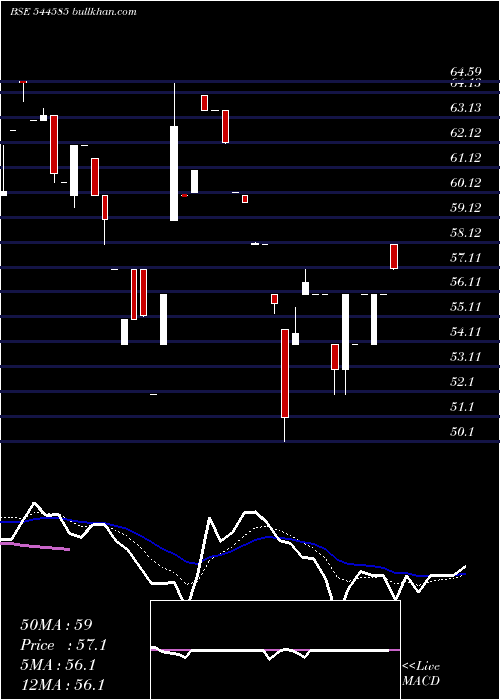This screenshot has height=700, width=500.
Task: Click the 62.12 price axis label
Action: point(466,133)
